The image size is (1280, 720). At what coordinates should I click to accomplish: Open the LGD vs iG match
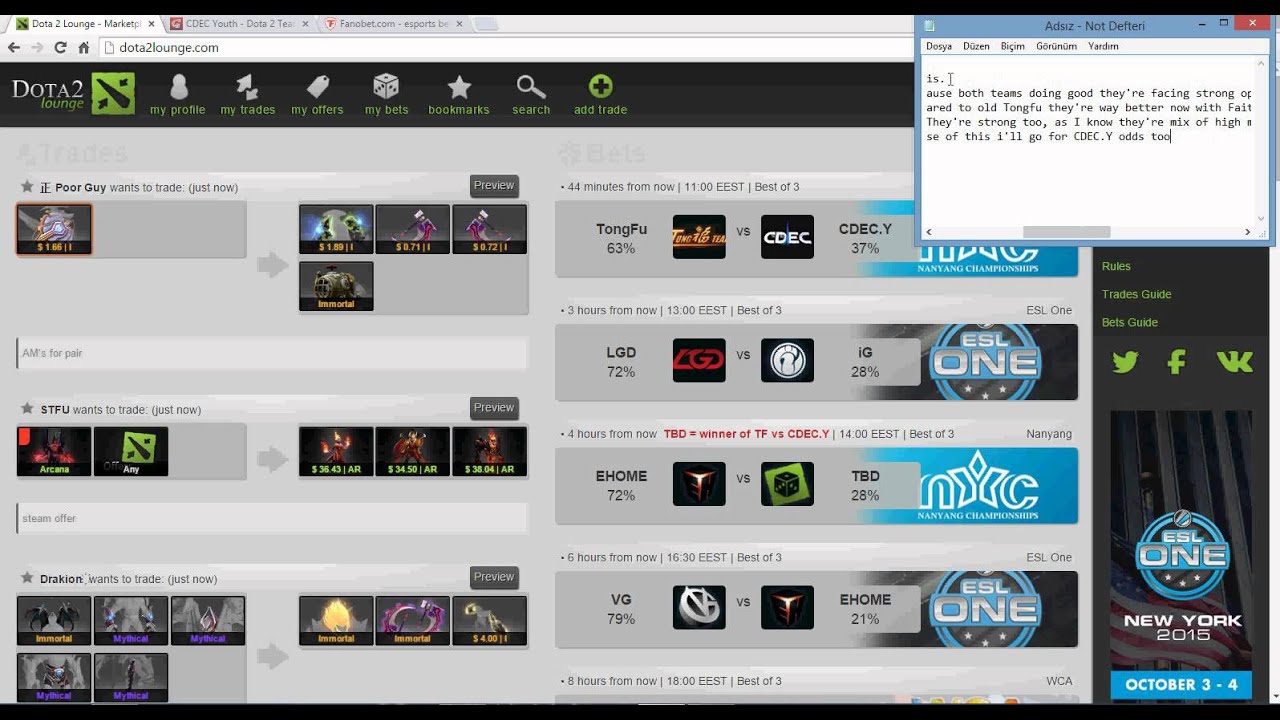click(x=816, y=362)
